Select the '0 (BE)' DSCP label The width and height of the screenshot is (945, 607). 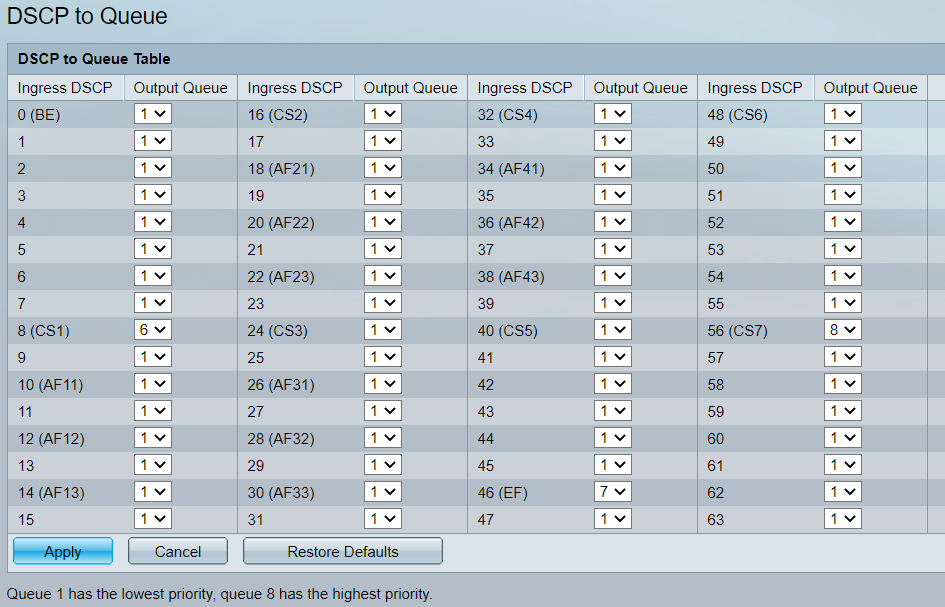point(39,115)
